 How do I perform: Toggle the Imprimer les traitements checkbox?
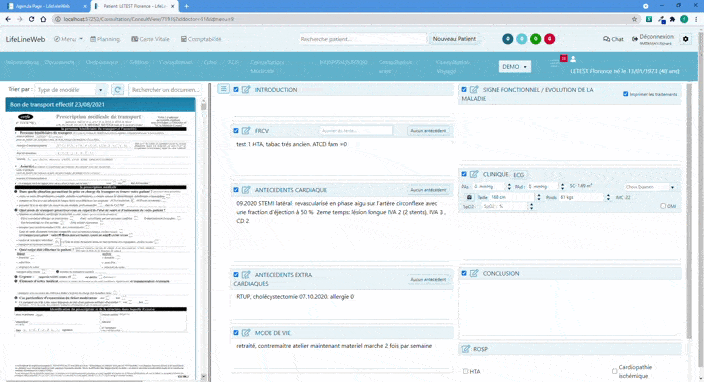coord(625,94)
